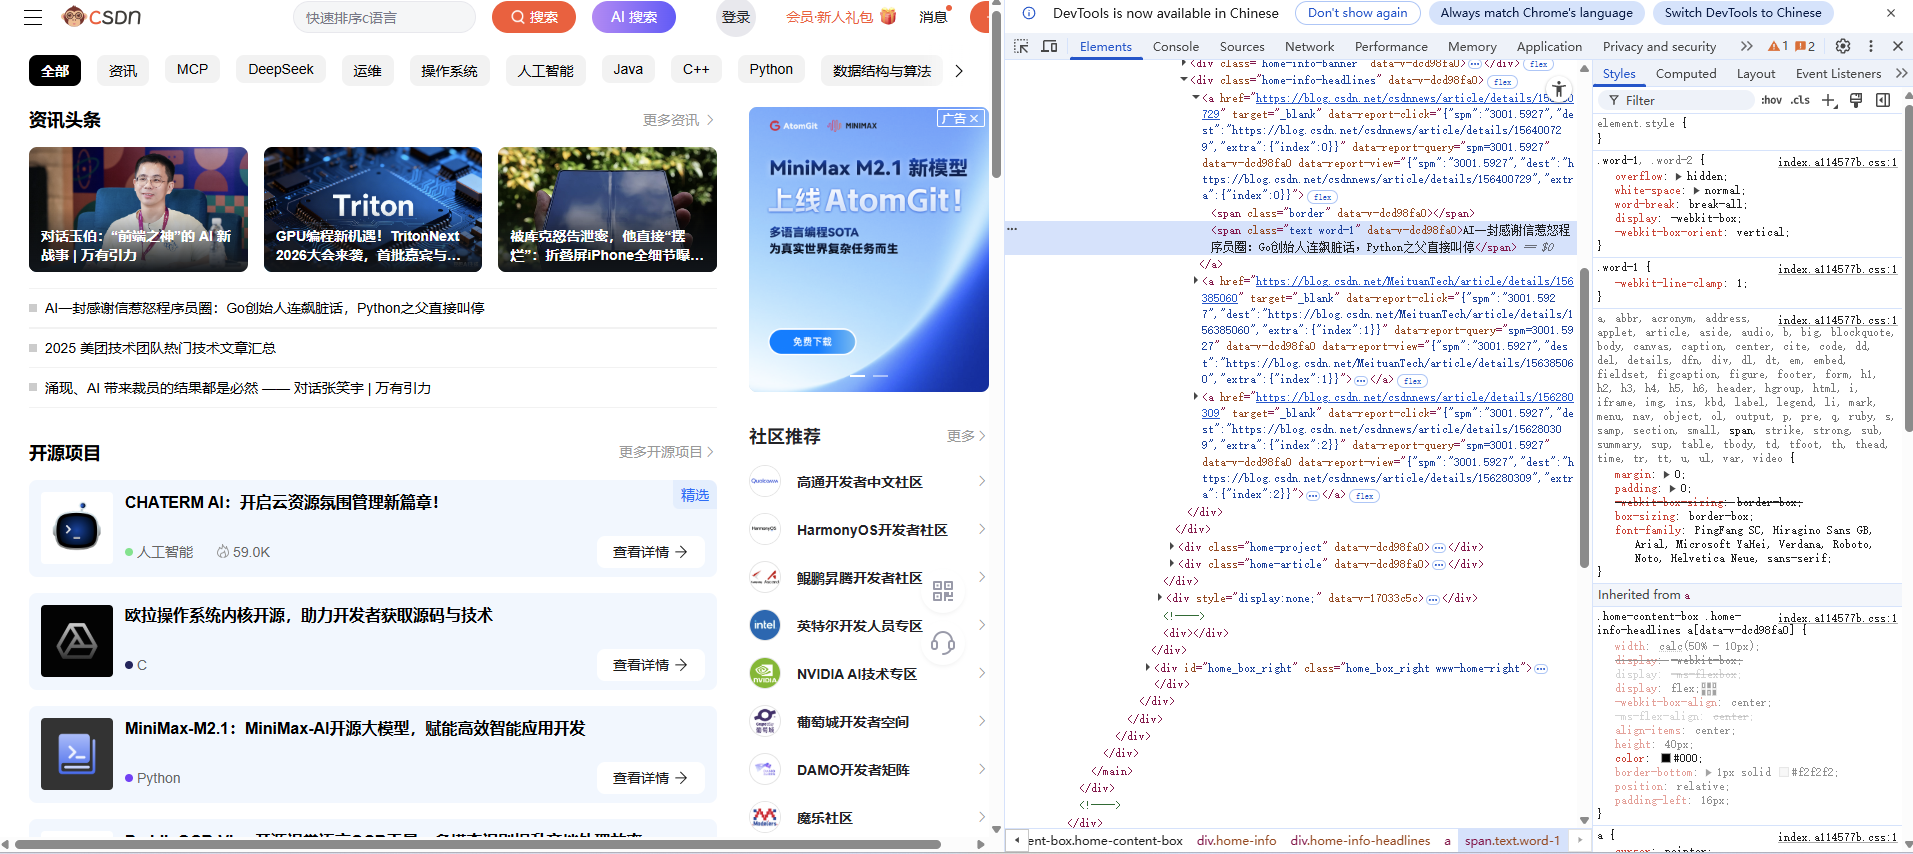The image size is (1913, 854).
Task: Open the Application panel tab
Action: coord(1549,46)
